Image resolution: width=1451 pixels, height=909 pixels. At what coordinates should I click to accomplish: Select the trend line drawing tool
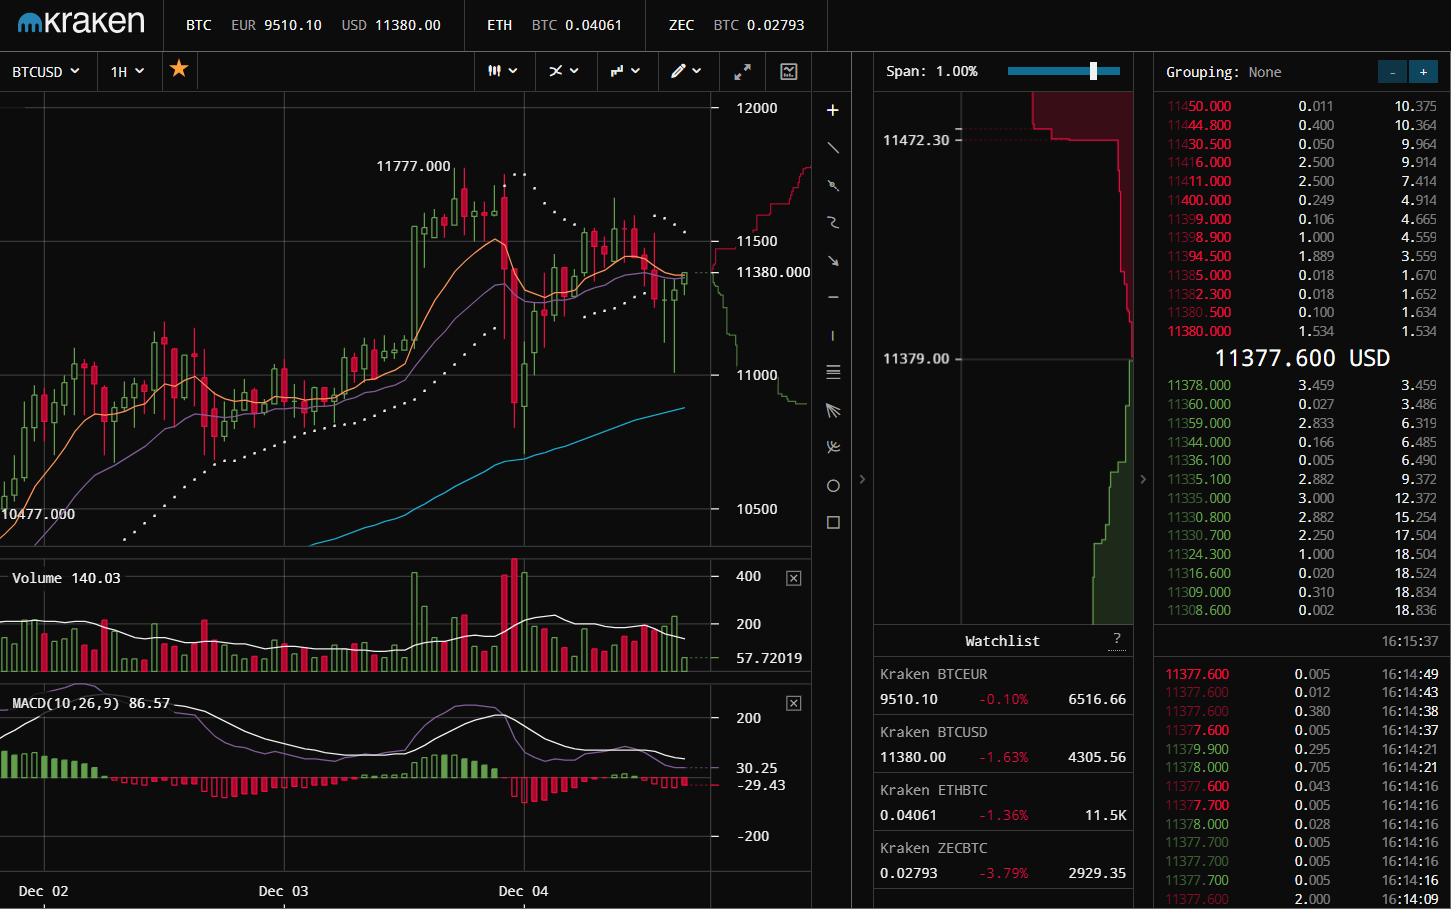[x=833, y=148]
